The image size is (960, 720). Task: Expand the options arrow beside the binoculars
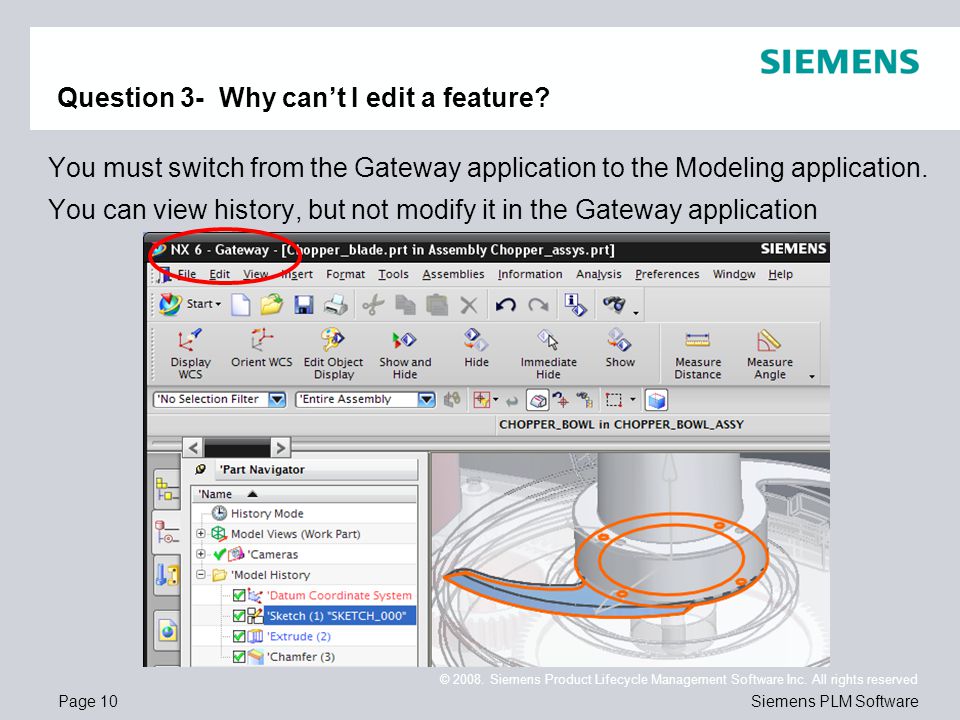[636, 313]
